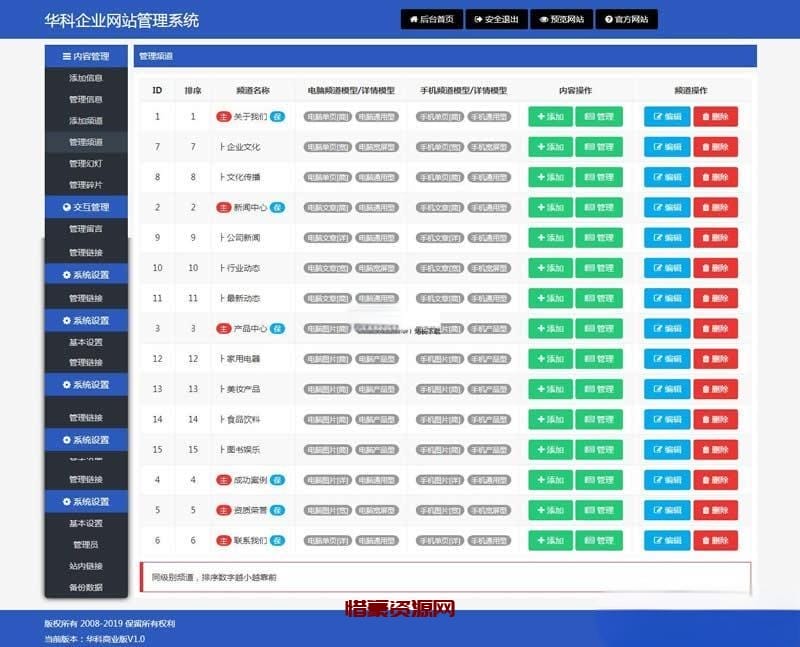Expand the 交互管理 sidebar section
The height and width of the screenshot is (647, 800).
pos(86,207)
